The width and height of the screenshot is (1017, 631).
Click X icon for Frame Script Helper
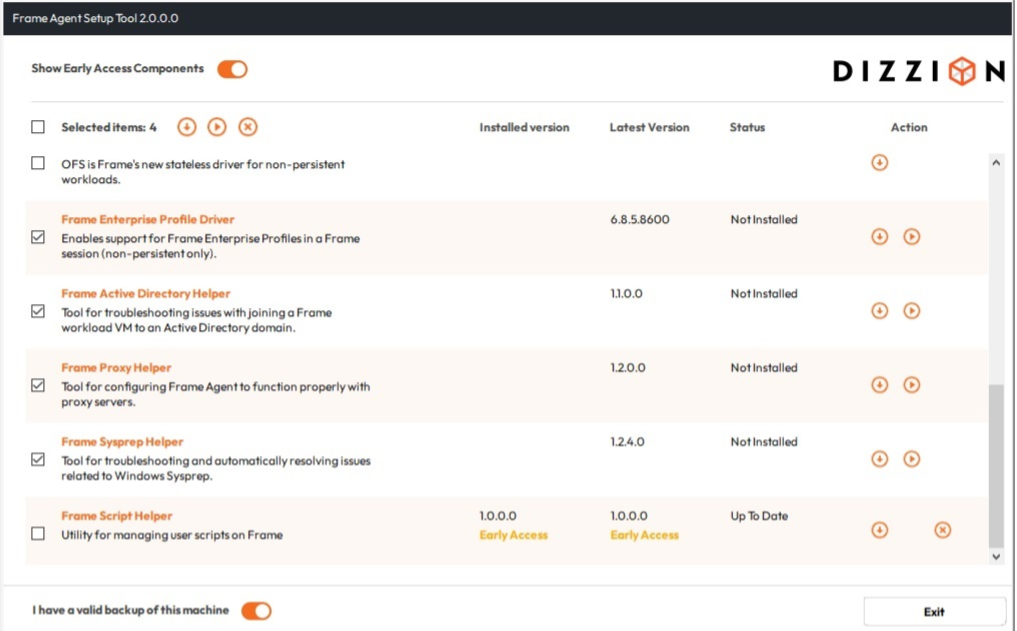[942, 530]
